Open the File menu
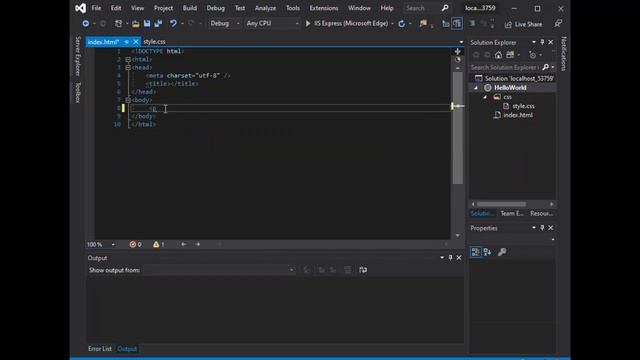 96,8
